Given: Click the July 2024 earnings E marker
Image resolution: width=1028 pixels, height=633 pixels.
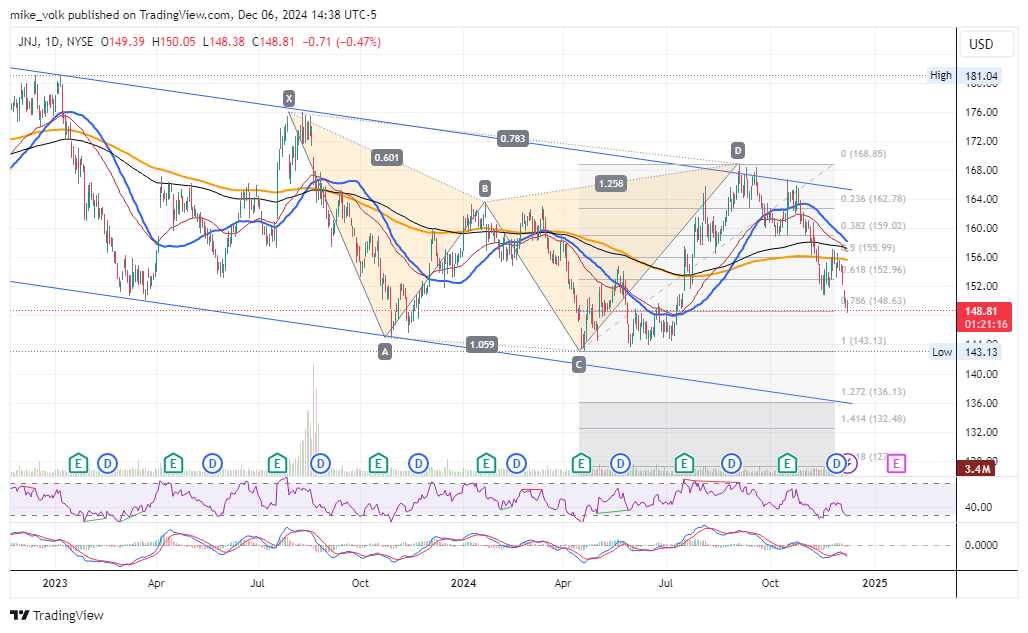Looking at the screenshot, I should click(684, 464).
